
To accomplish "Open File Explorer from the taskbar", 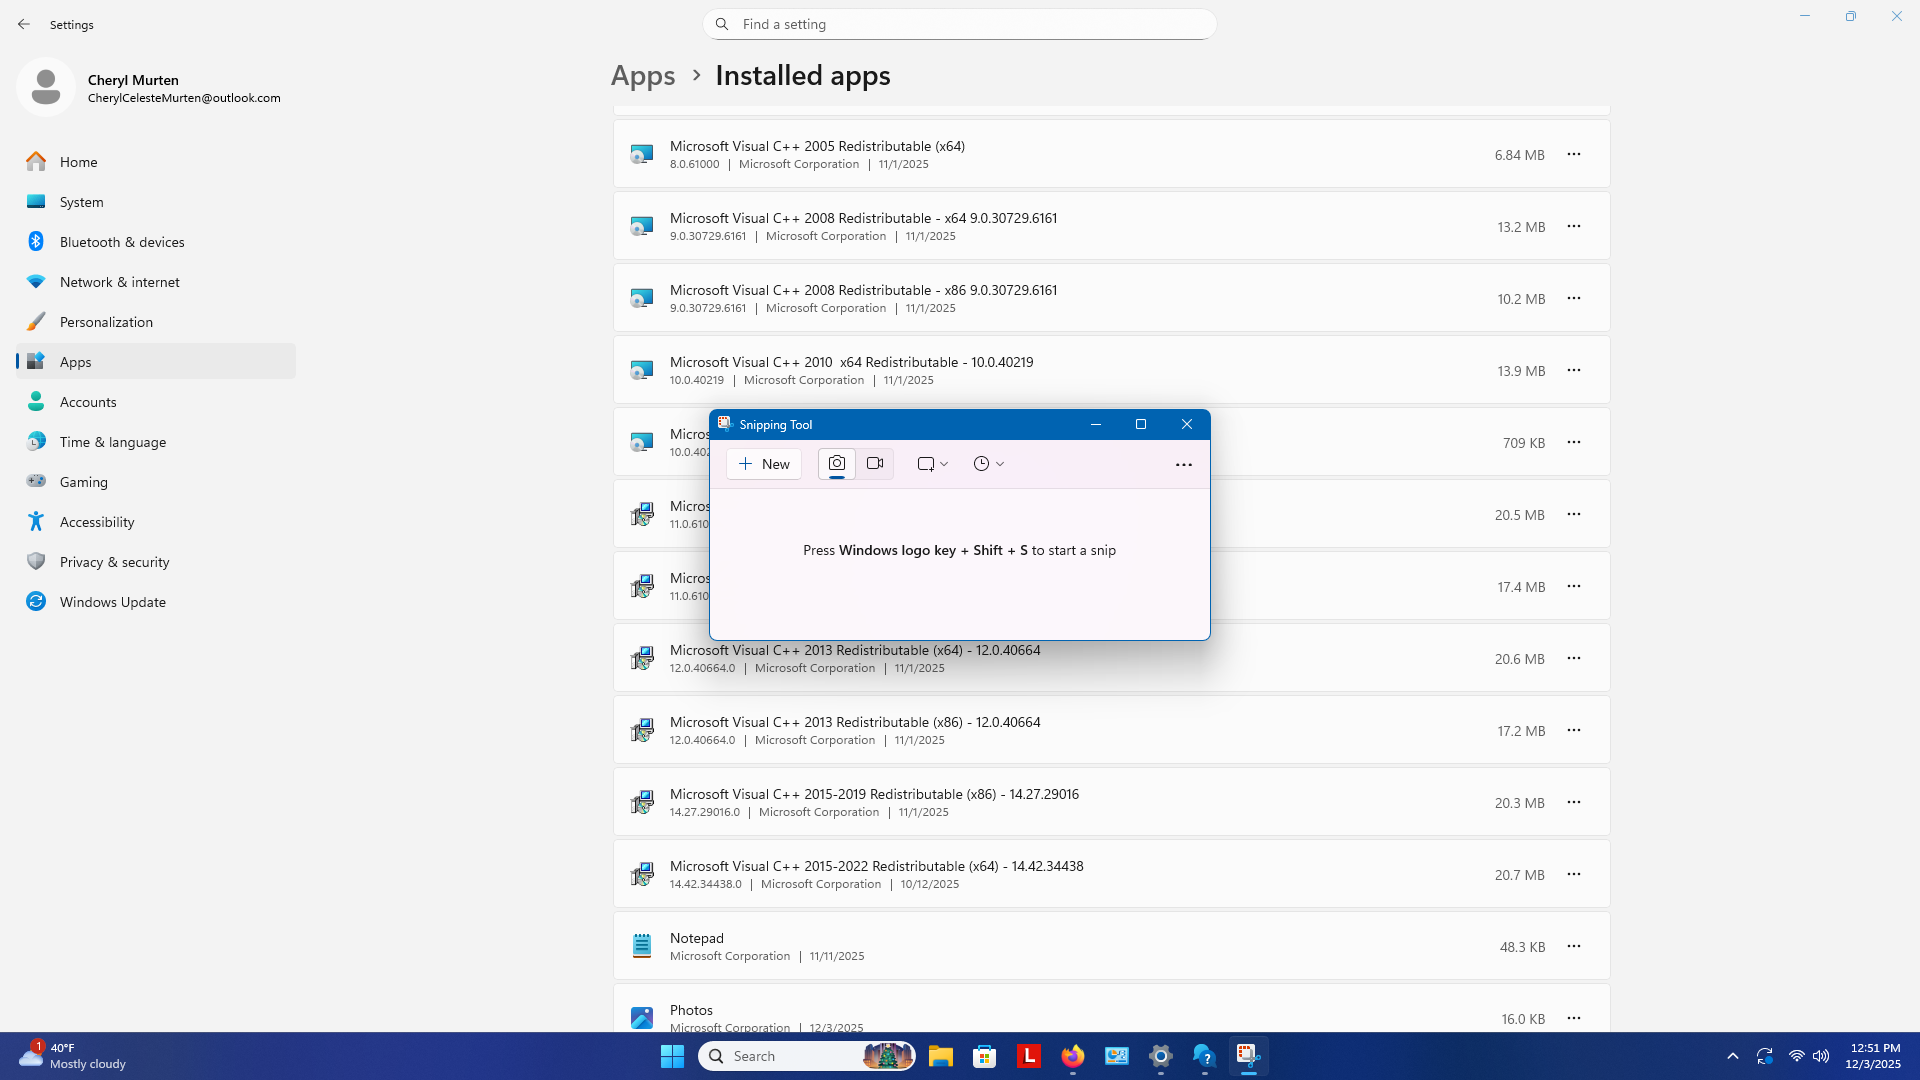I will pos(940,1056).
